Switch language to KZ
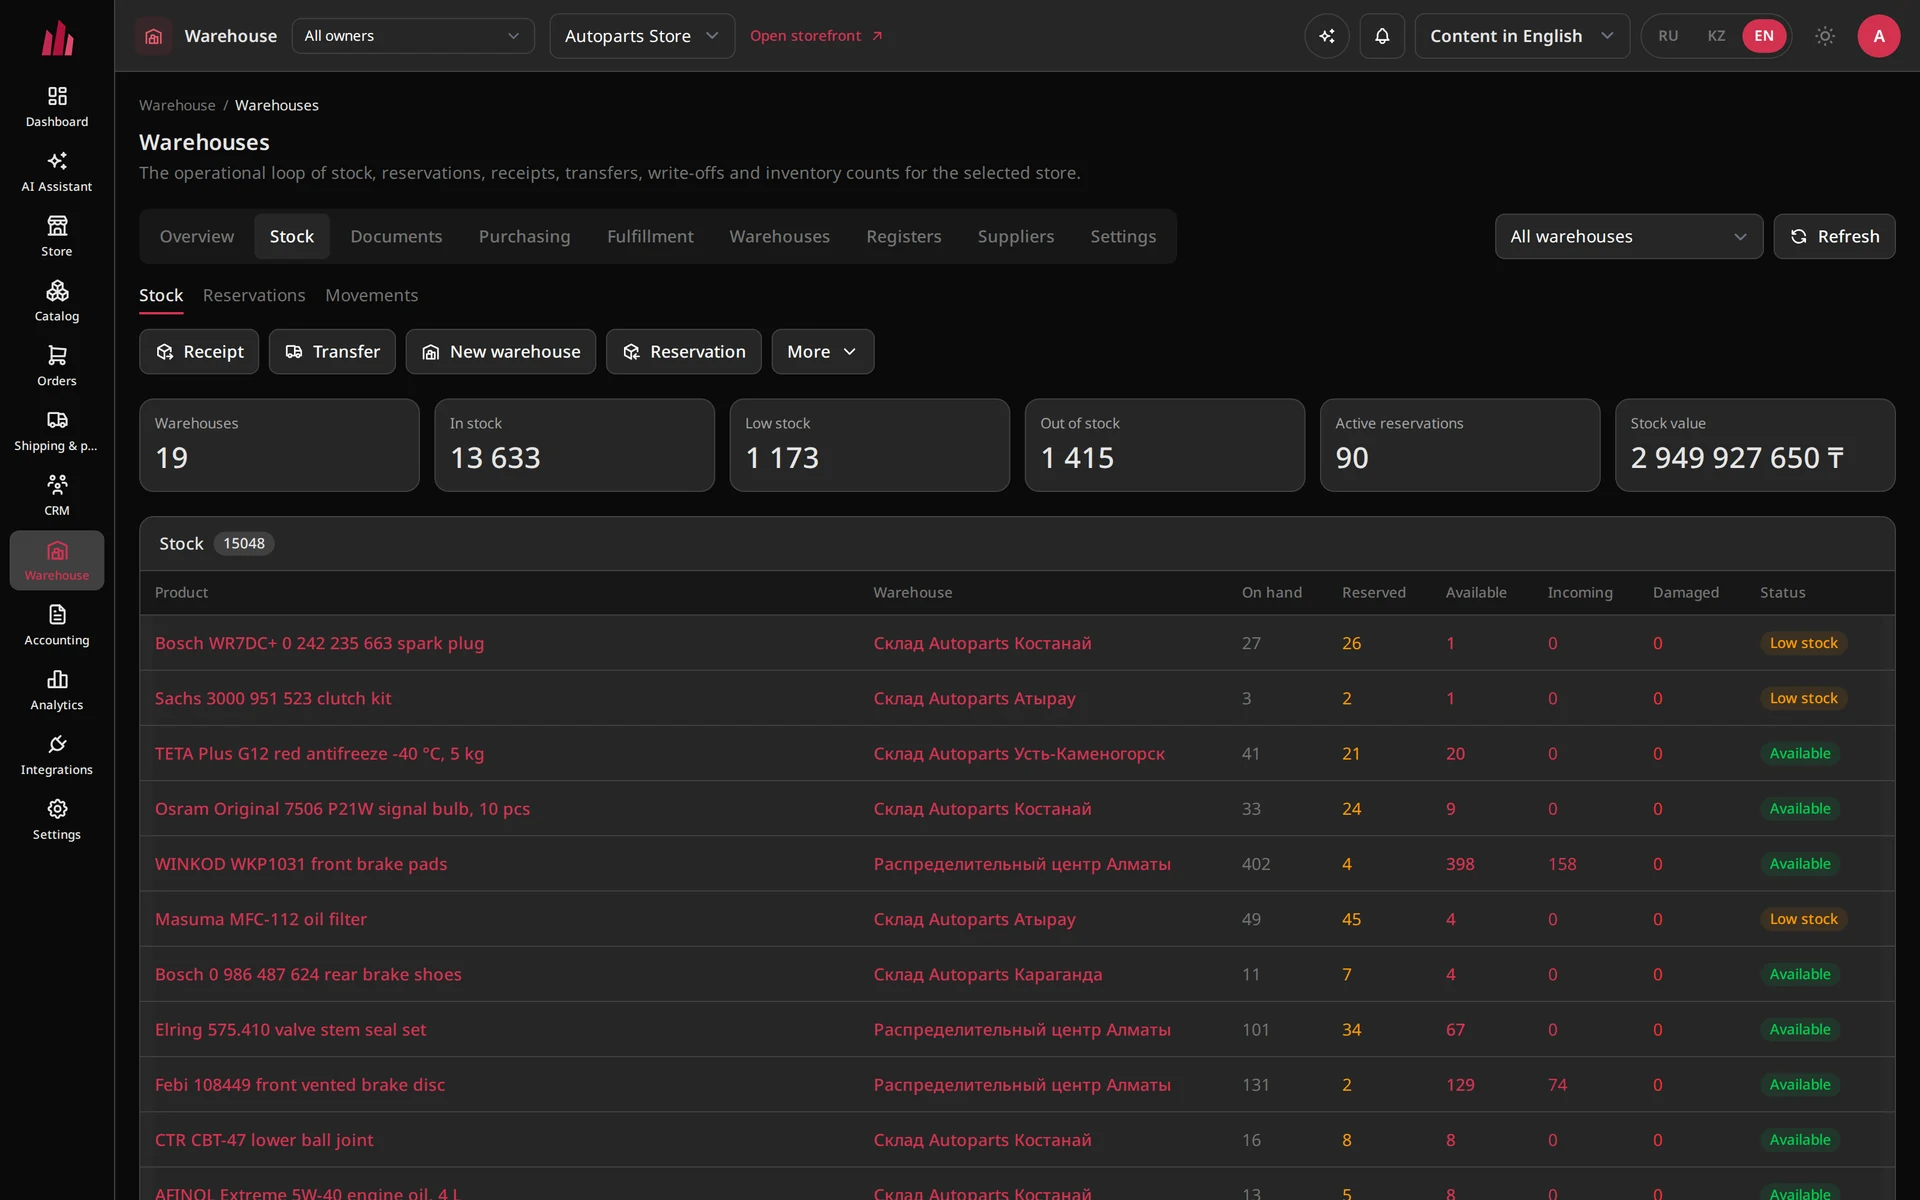Image resolution: width=1920 pixels, height=1200 pixels. 1716,36
